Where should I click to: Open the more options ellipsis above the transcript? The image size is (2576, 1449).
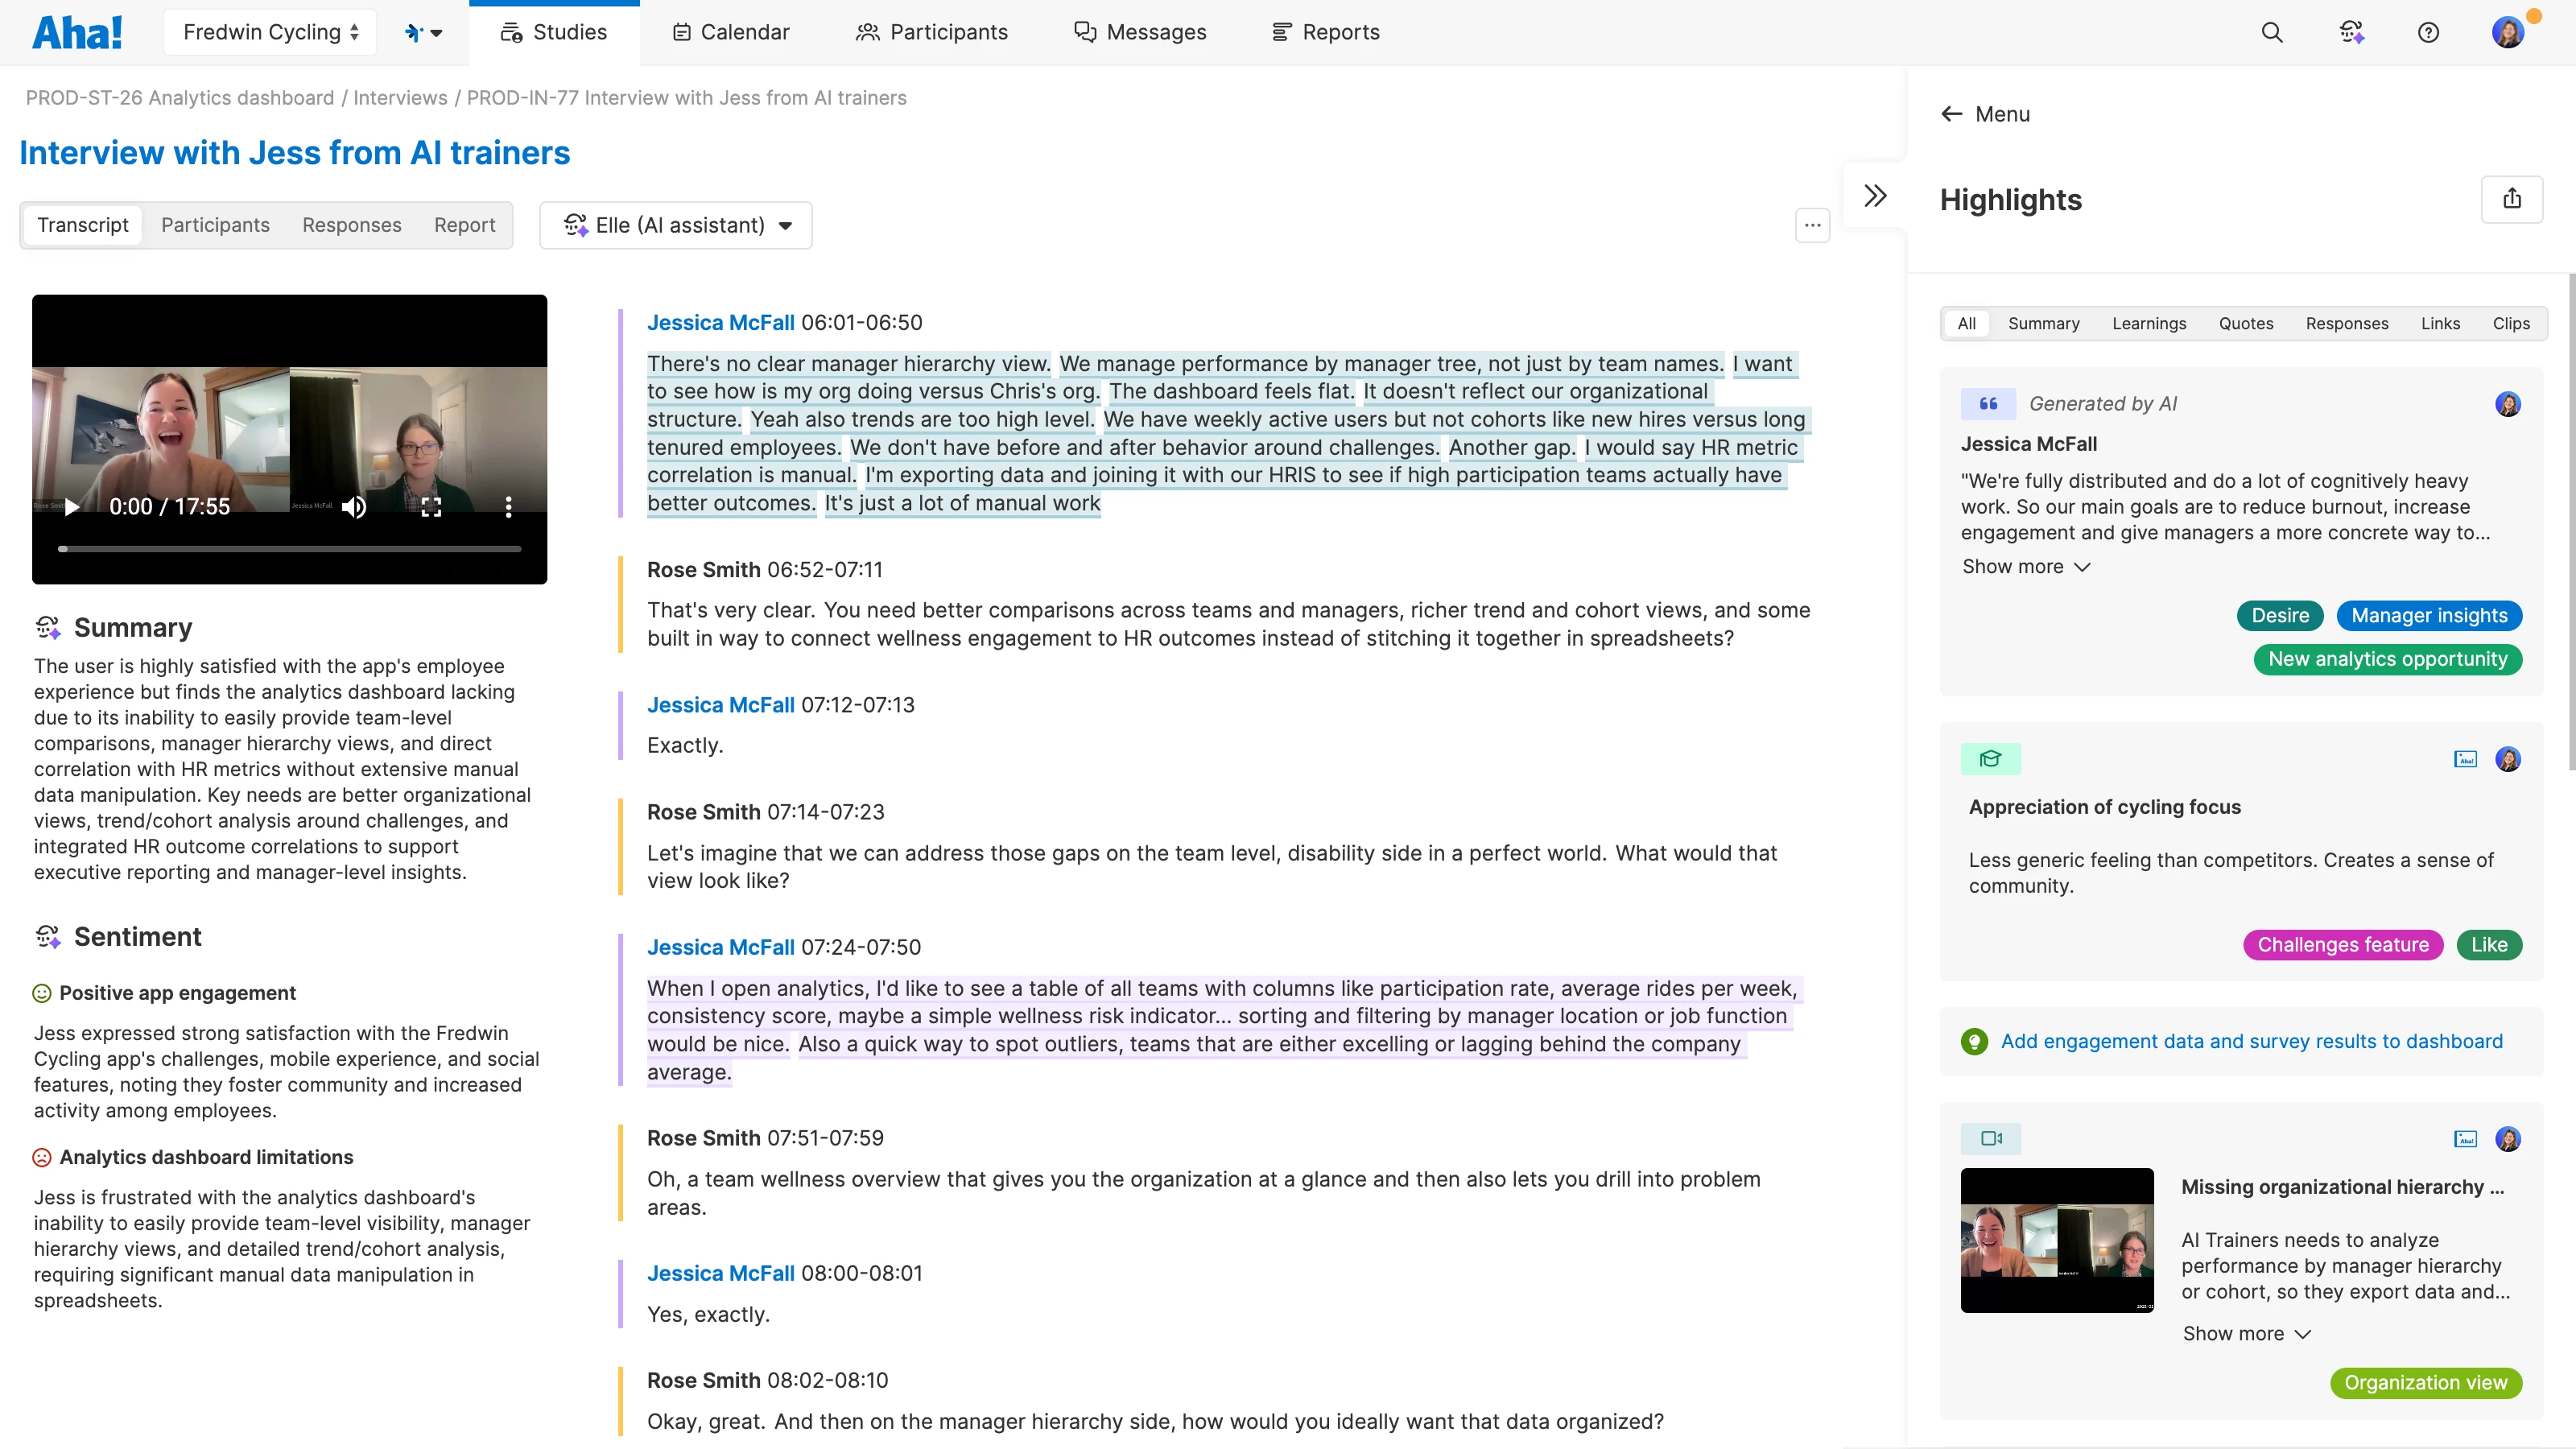click(1812, 225)
